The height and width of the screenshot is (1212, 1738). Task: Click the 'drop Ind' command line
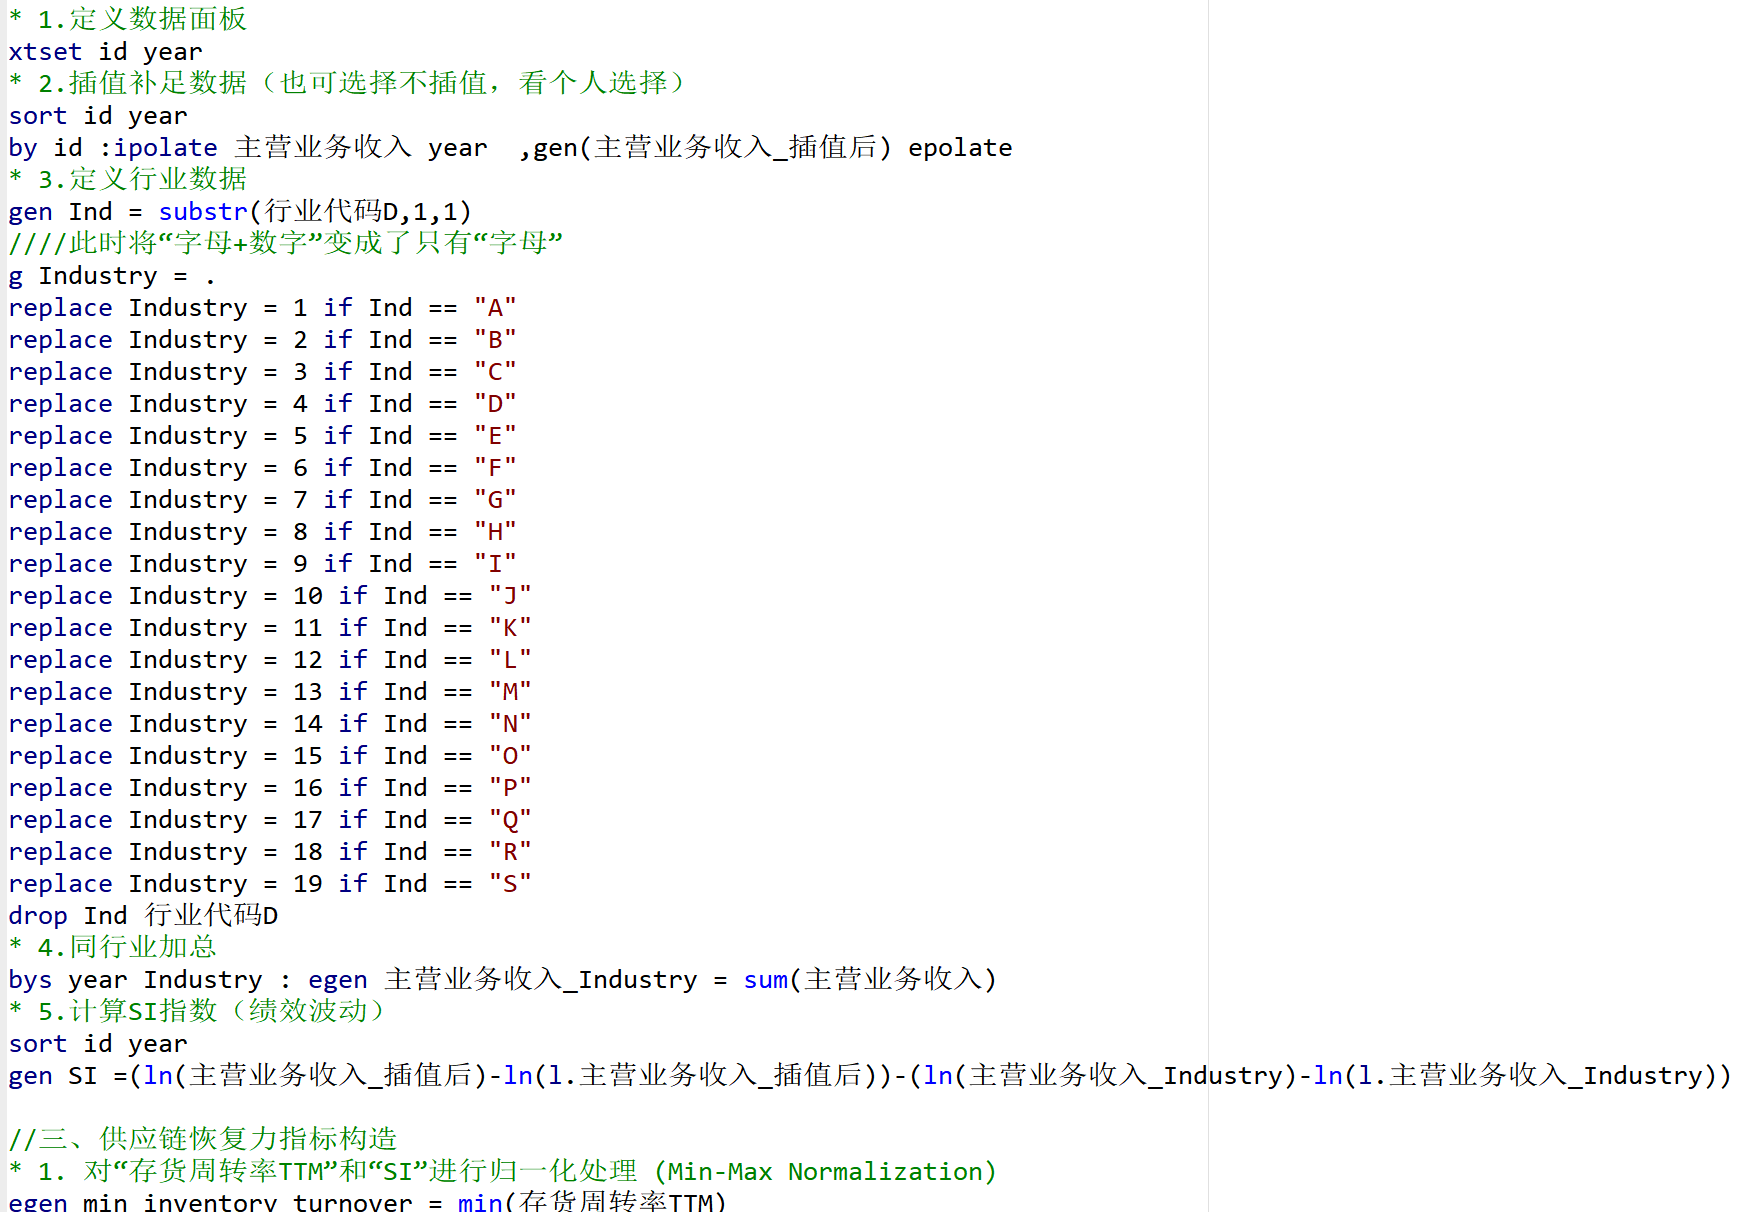(143, 916)
